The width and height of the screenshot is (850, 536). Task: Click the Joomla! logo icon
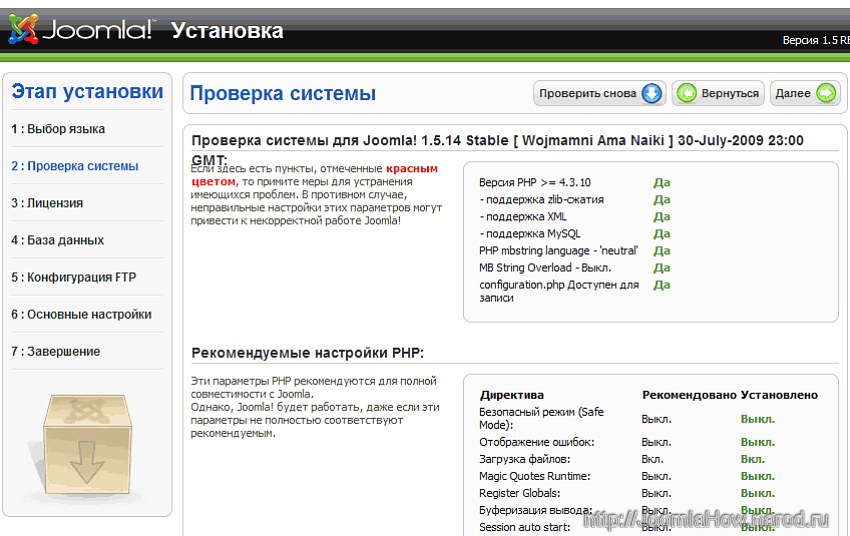(23, 29)
